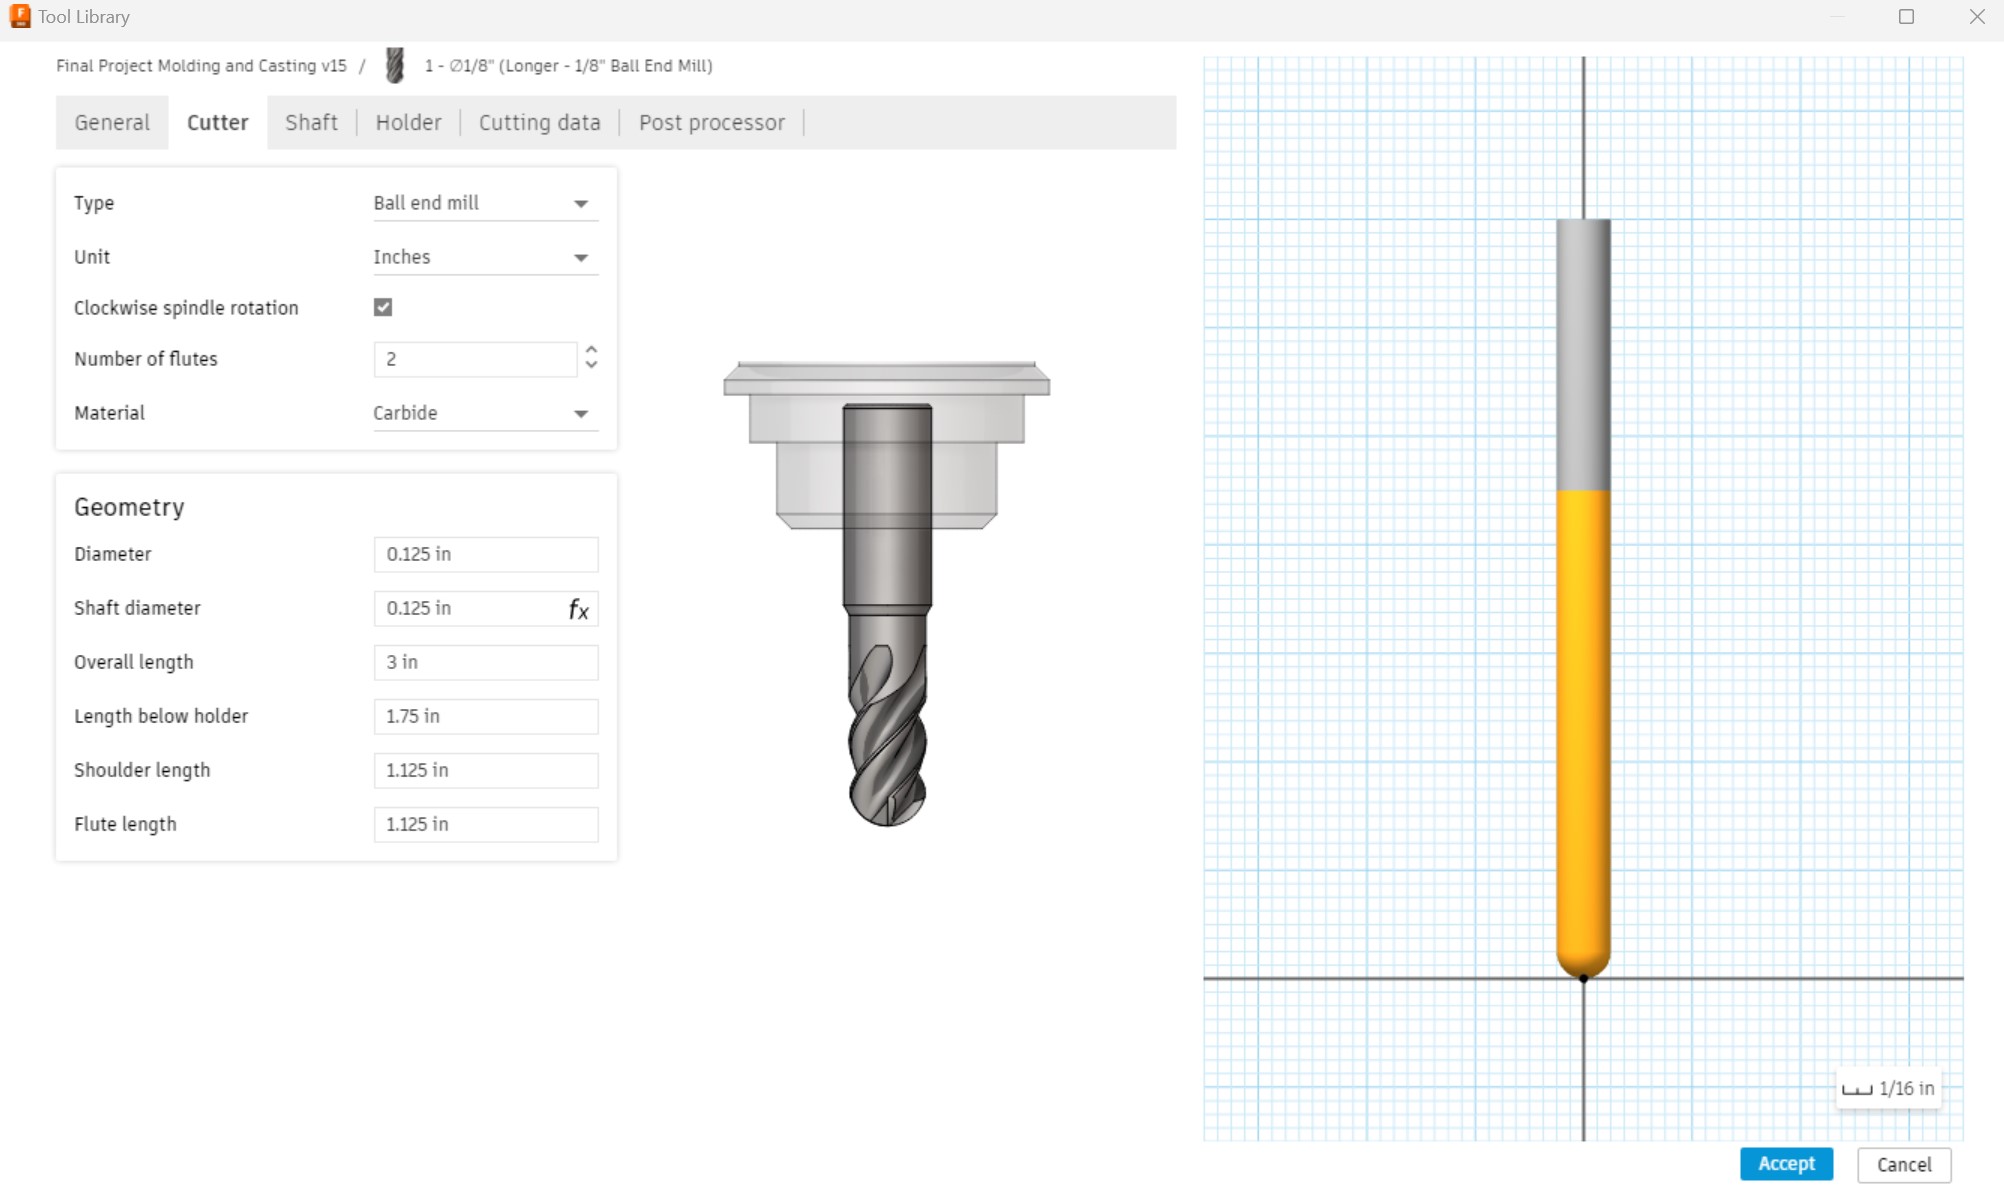Click the tool preview 3D model icon

397,65
